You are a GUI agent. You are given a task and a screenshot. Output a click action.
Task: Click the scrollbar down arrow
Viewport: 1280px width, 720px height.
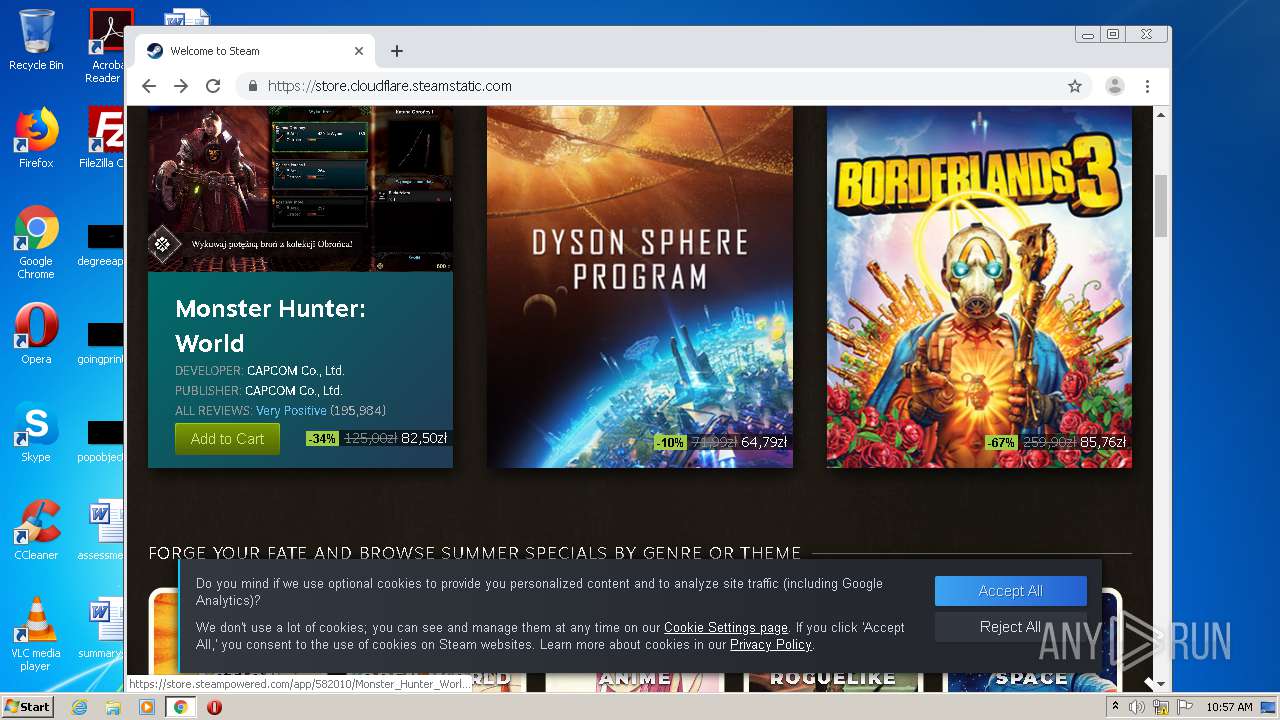tap(1161, 684)
